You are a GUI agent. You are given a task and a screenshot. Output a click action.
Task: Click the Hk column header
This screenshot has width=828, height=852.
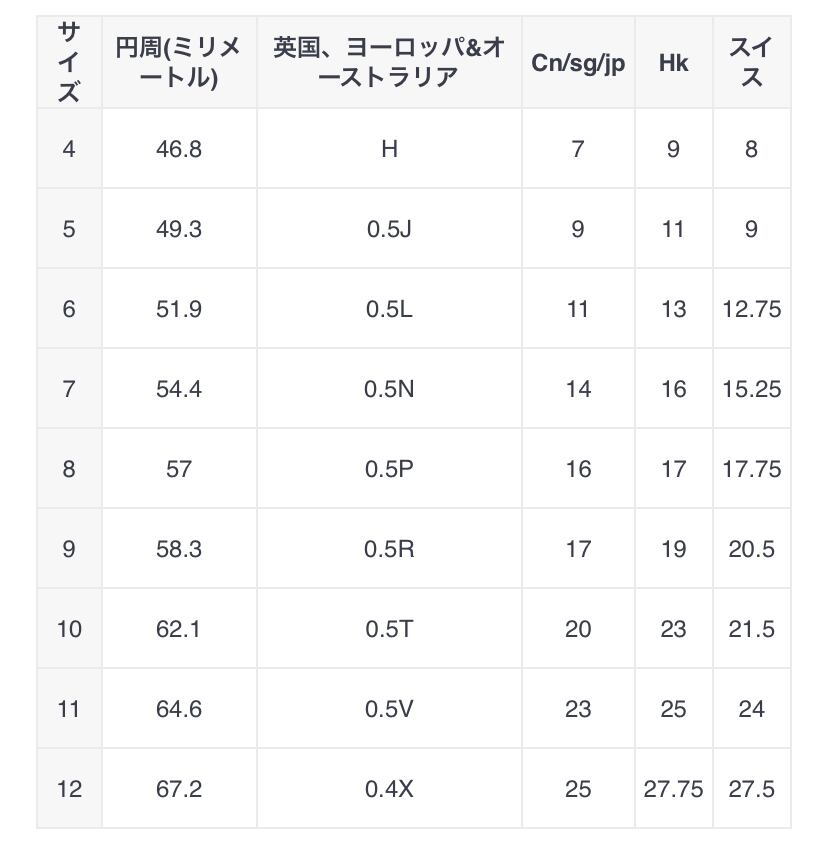[x=673, y=63]
